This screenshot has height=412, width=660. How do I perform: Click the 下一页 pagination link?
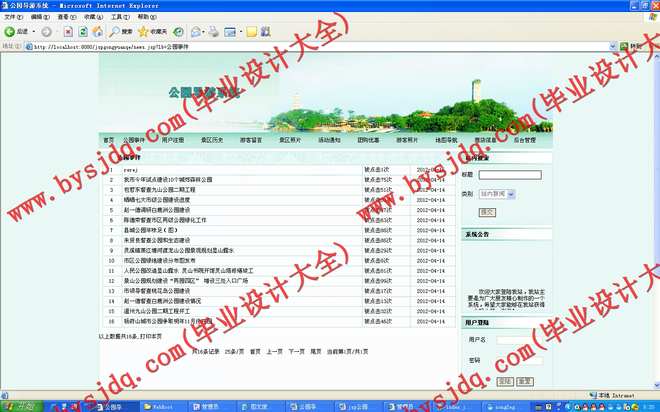296,351
